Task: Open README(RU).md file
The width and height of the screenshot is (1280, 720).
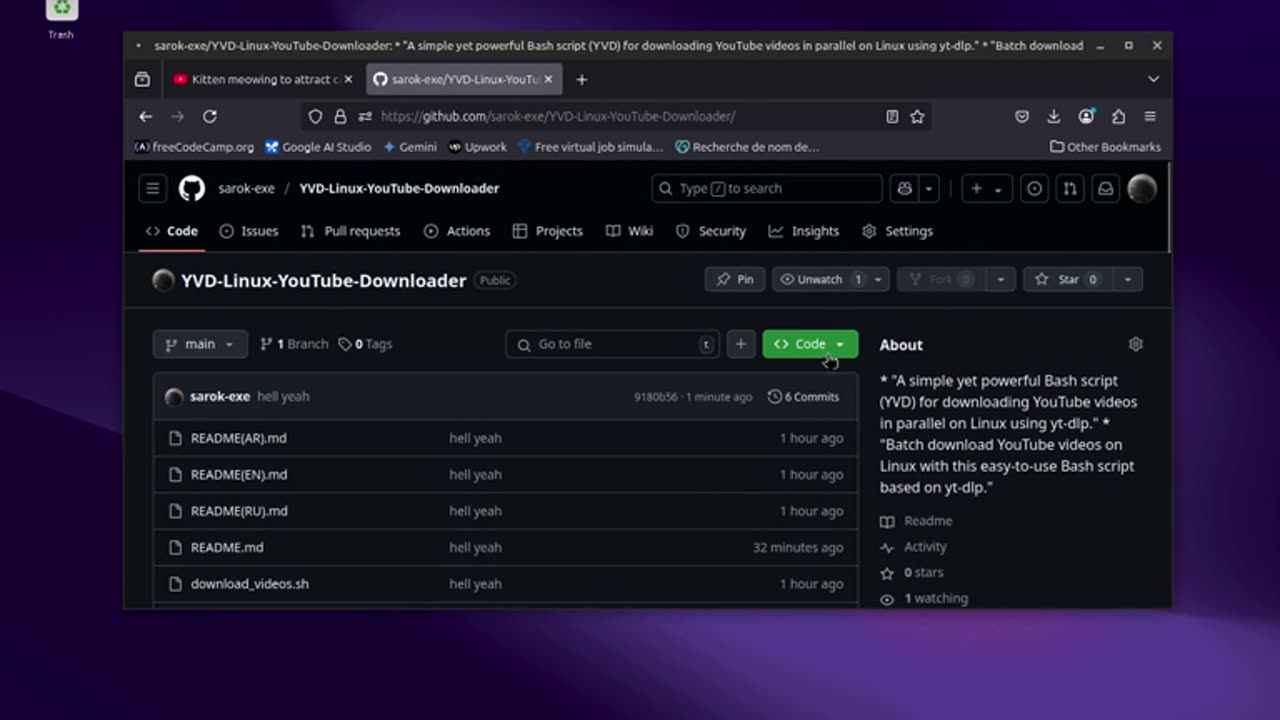Action: tap(239, 511)
